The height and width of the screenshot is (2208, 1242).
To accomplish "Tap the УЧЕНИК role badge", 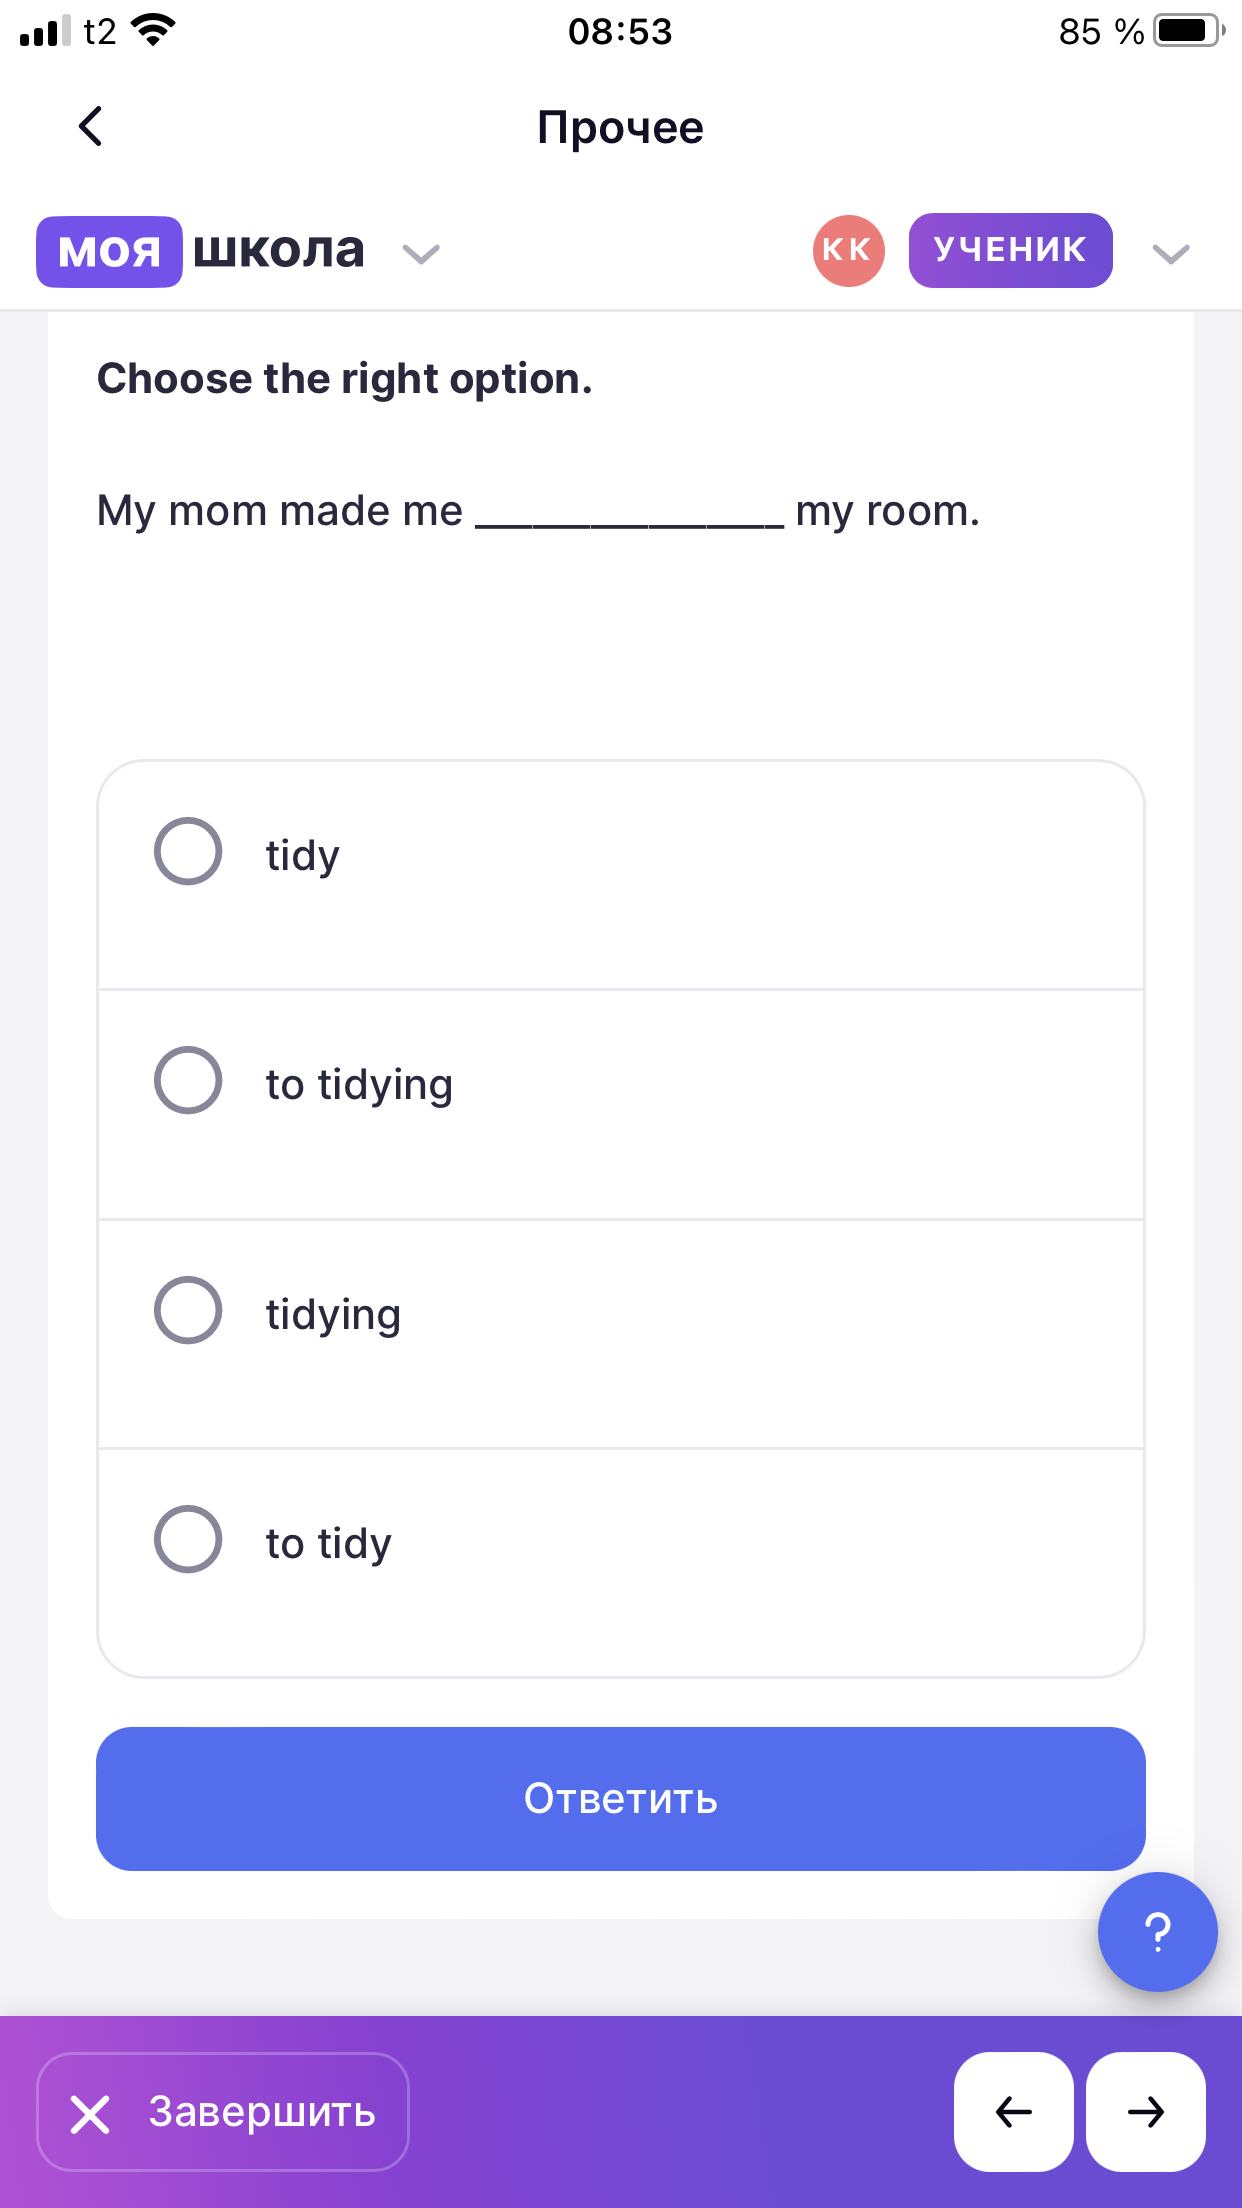I will pyautogui.click(x=1010, y=250).
